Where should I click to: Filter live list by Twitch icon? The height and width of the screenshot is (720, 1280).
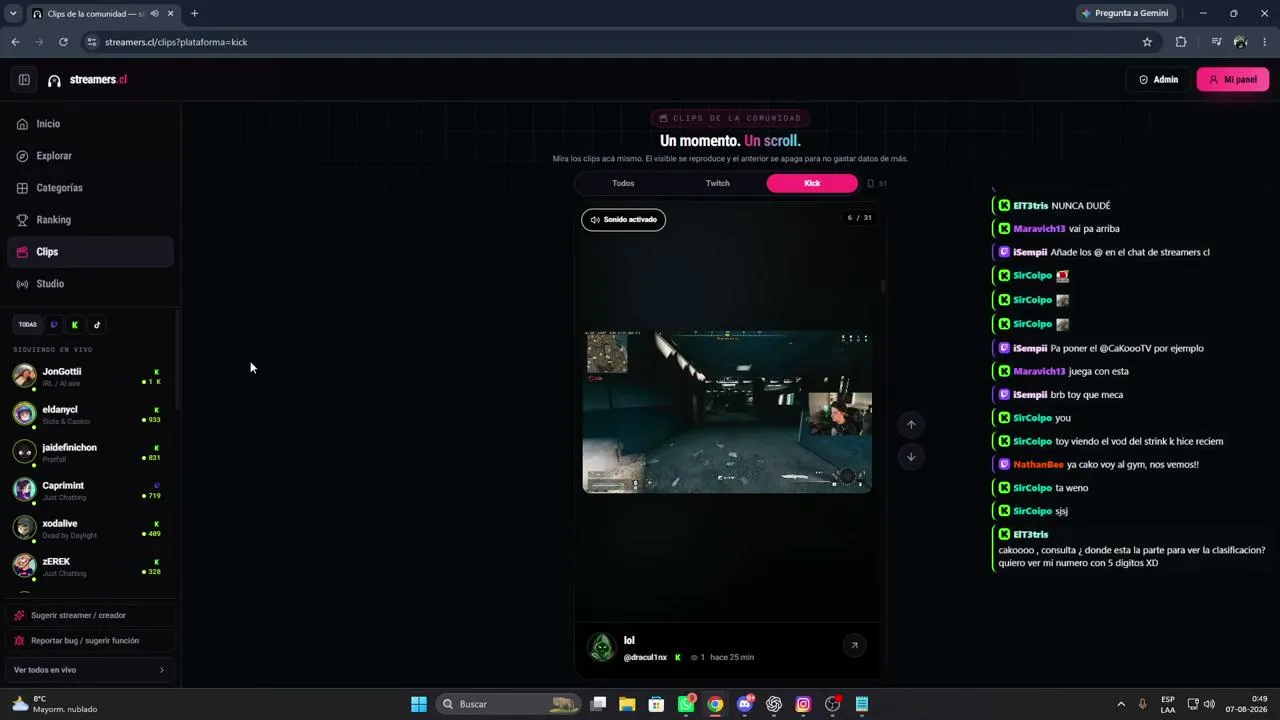54,325
